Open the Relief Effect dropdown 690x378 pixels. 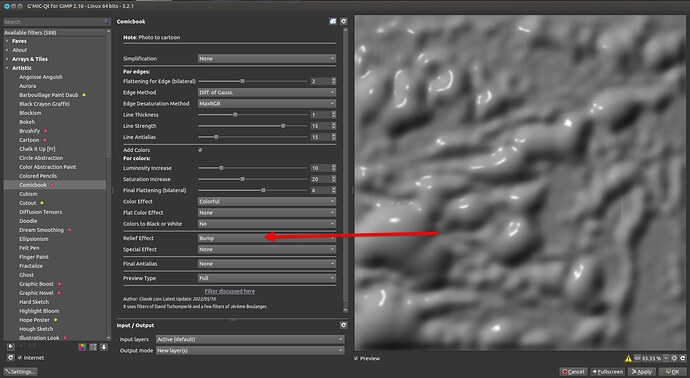pos(267,238)
